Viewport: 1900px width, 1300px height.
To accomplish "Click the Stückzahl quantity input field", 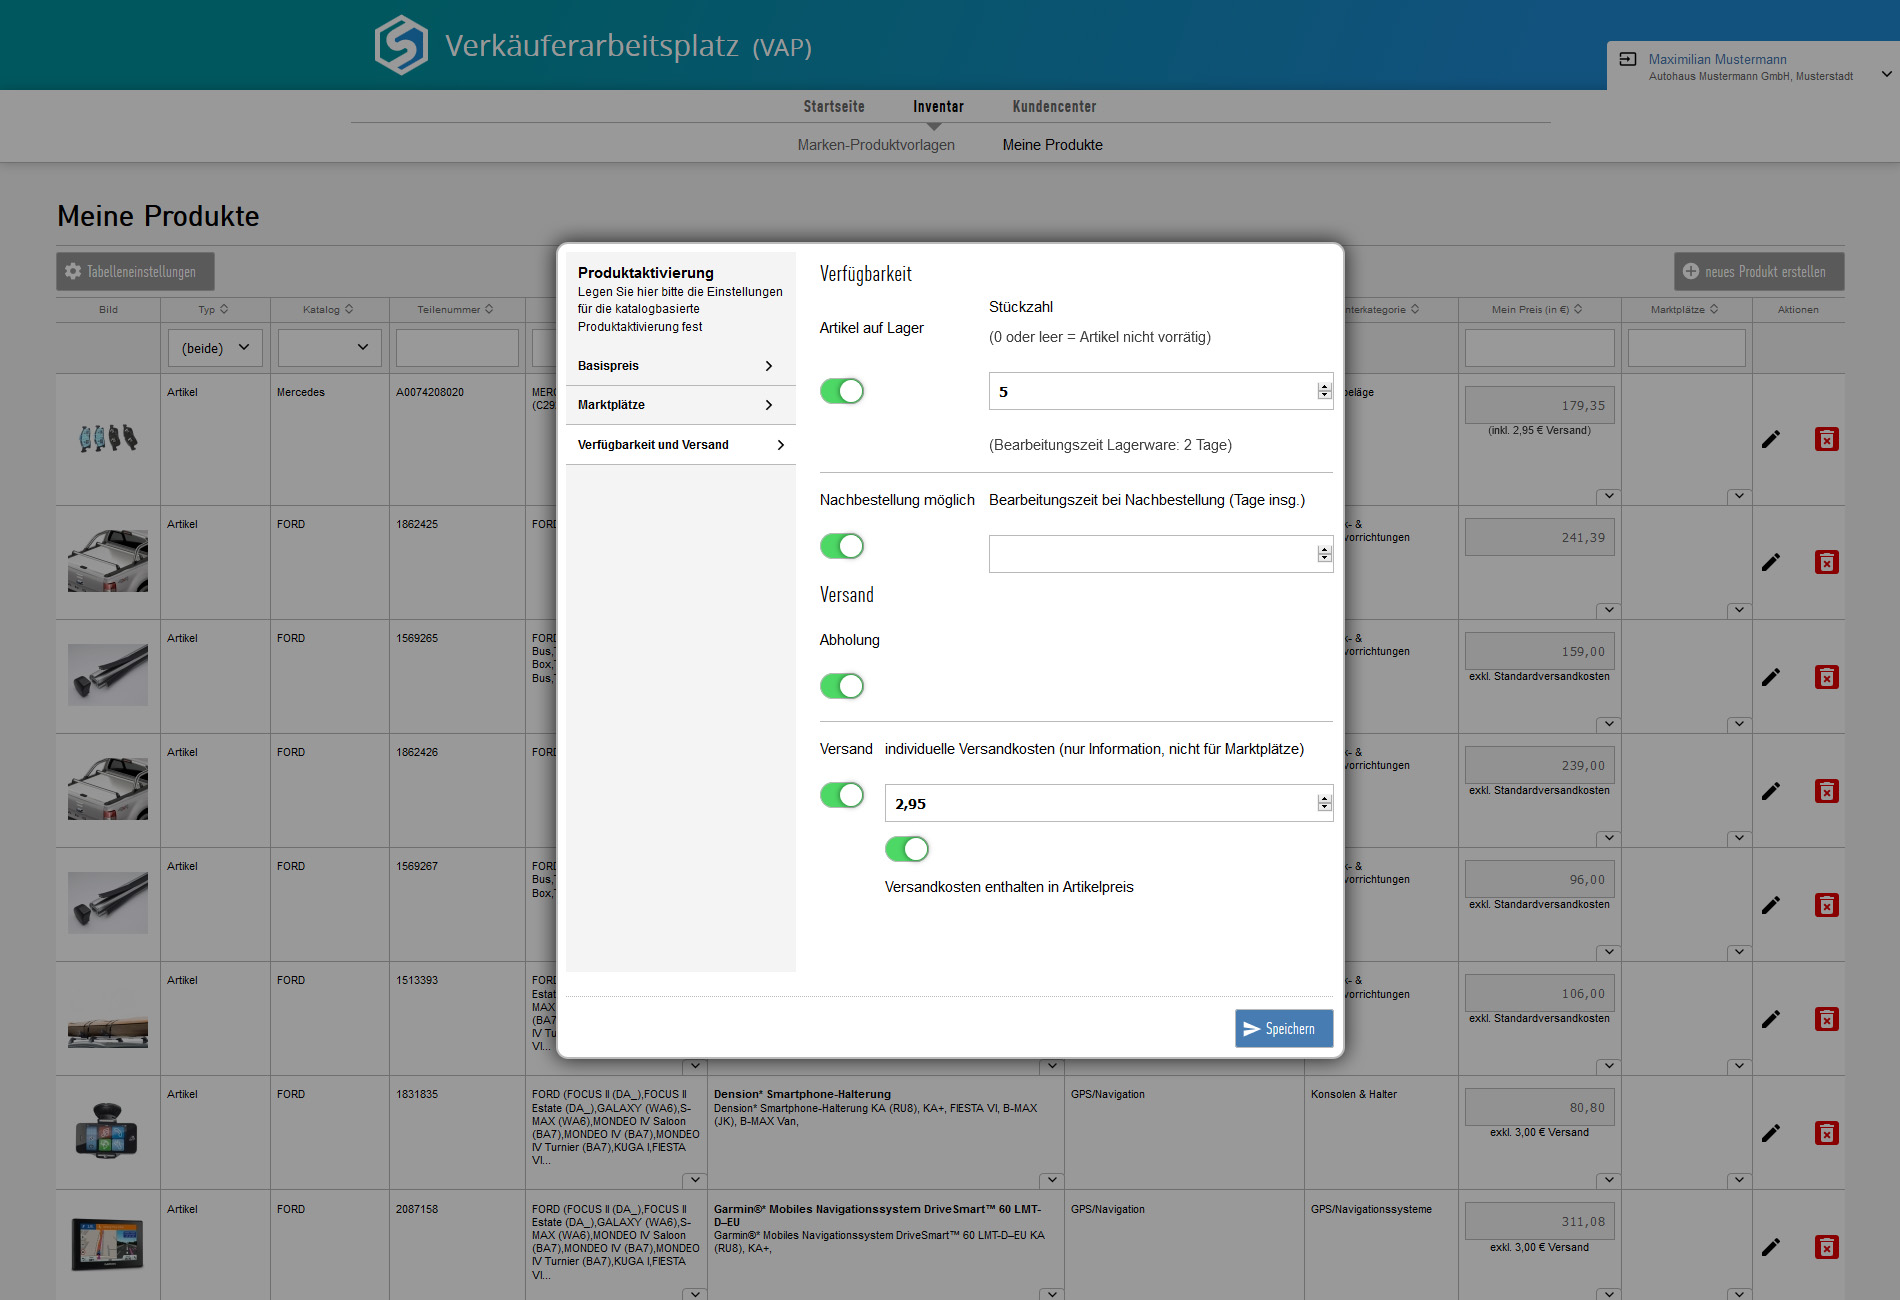I will [1150, 392].
